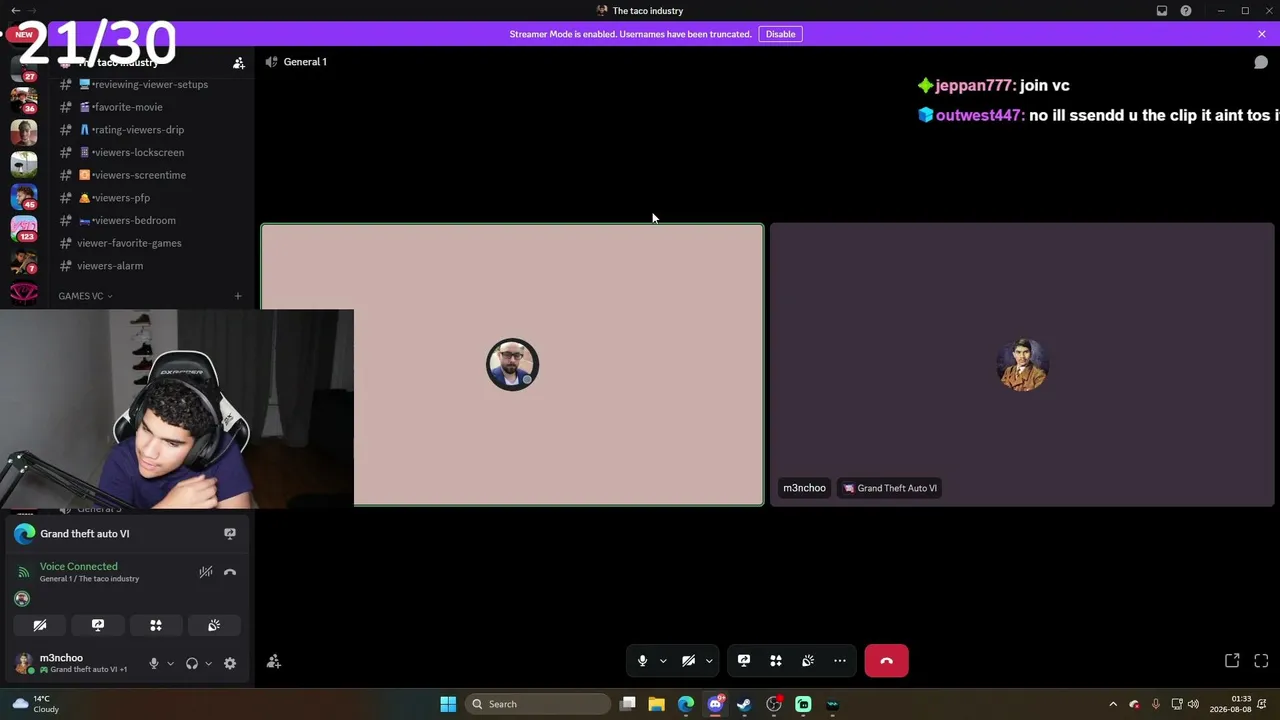Open server icon with 7 unread badge

point(24,261)
